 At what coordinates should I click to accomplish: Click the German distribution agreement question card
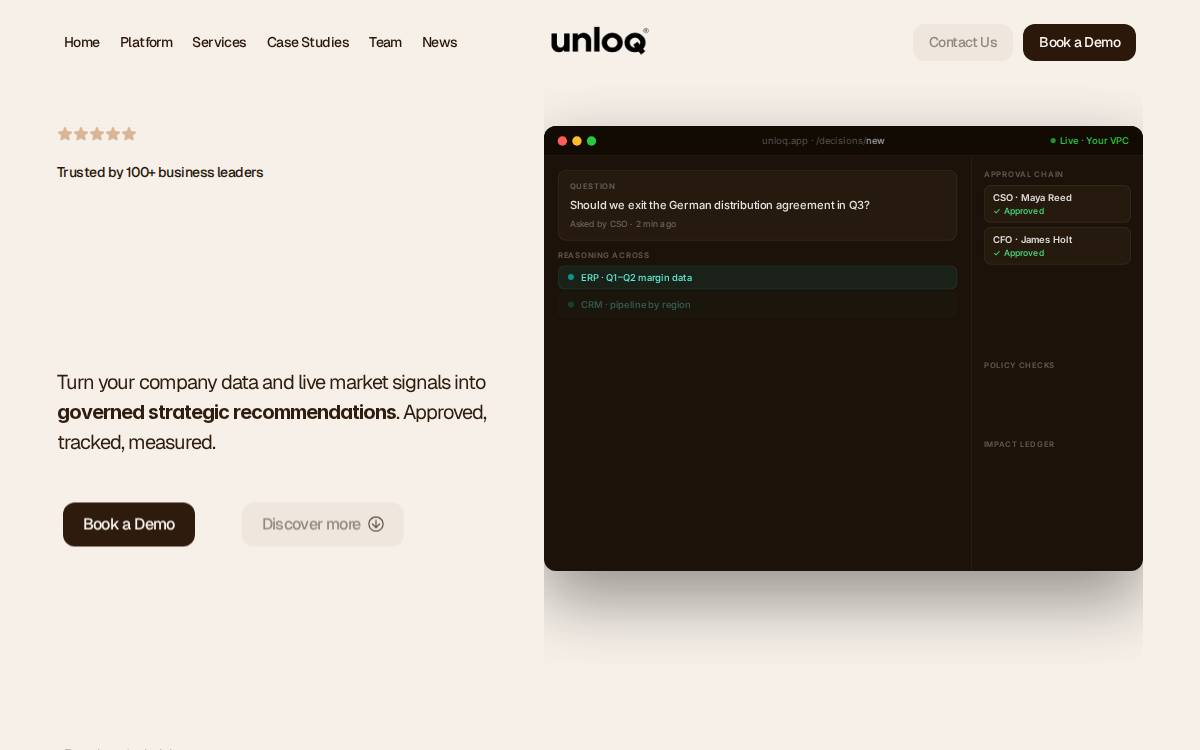(757, 205)
